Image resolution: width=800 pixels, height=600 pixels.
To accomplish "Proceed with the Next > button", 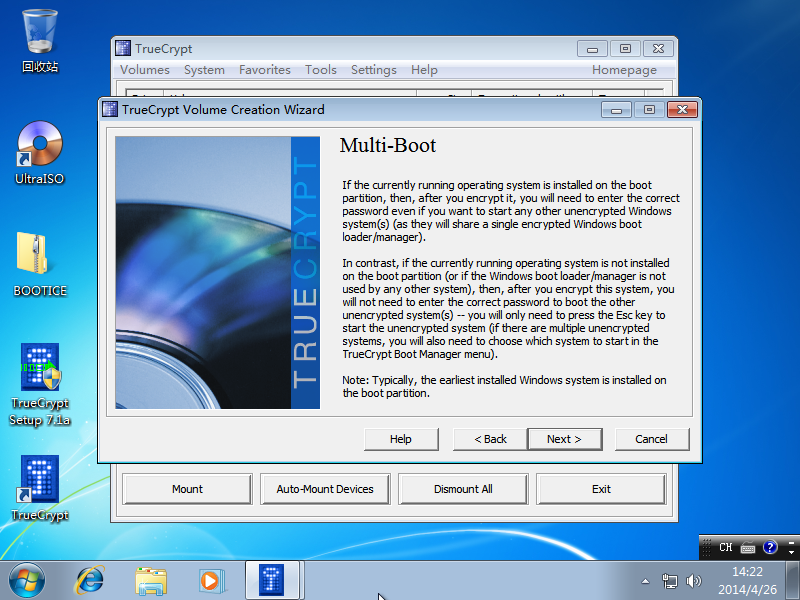I will pos(565,439).
